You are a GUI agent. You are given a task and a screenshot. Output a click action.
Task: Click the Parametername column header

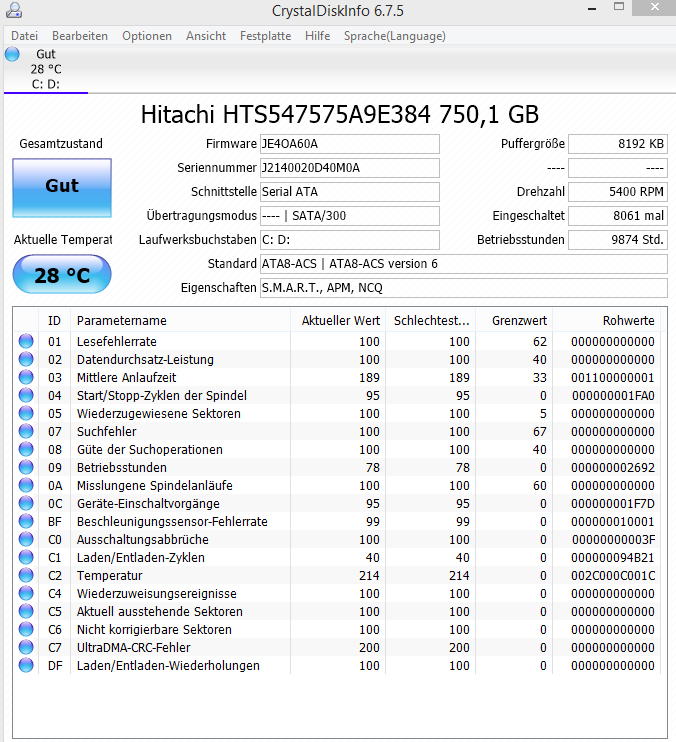[180, 321]
